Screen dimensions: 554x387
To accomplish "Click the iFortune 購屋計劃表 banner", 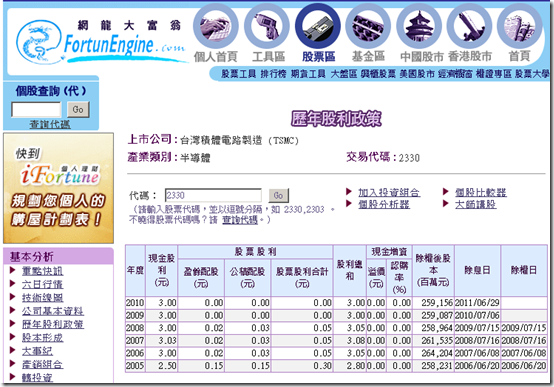I will (x=58, y=188).
